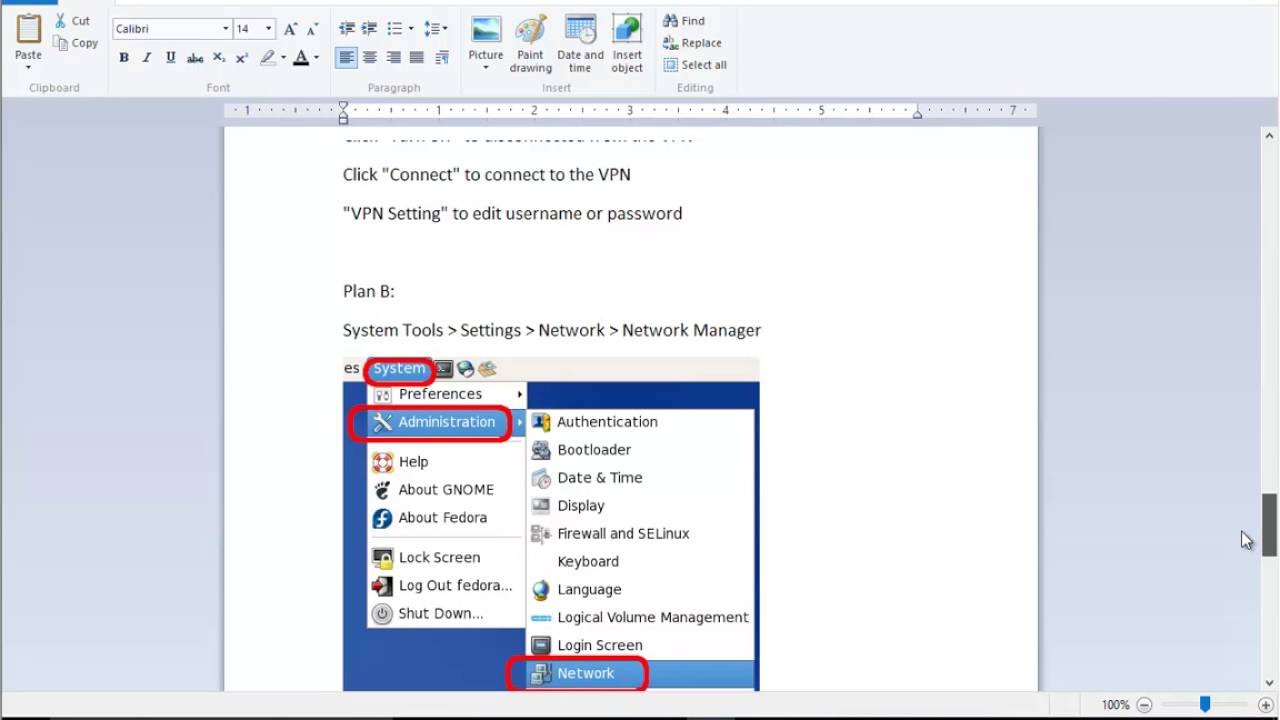Open the Paragraph settings dialog icon

(x=442, y=58)
